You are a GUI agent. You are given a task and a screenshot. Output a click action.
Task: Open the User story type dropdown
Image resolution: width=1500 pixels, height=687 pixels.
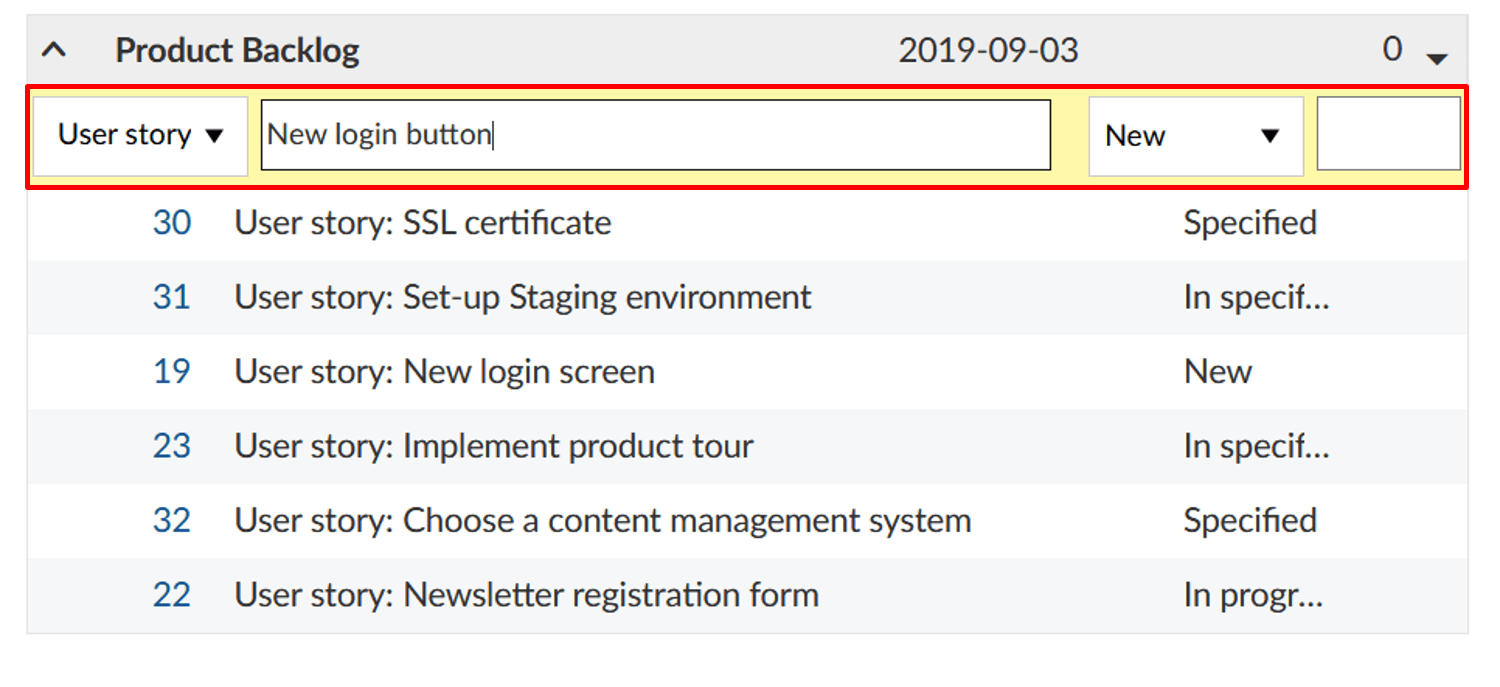pyautogui.click(x=140, y=135)
